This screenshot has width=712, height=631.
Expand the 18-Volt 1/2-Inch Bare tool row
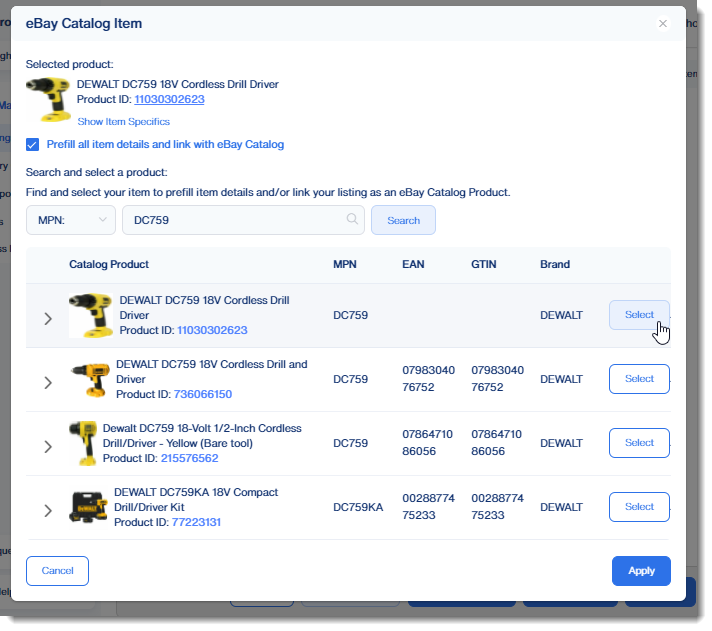[x=48, y=447]
